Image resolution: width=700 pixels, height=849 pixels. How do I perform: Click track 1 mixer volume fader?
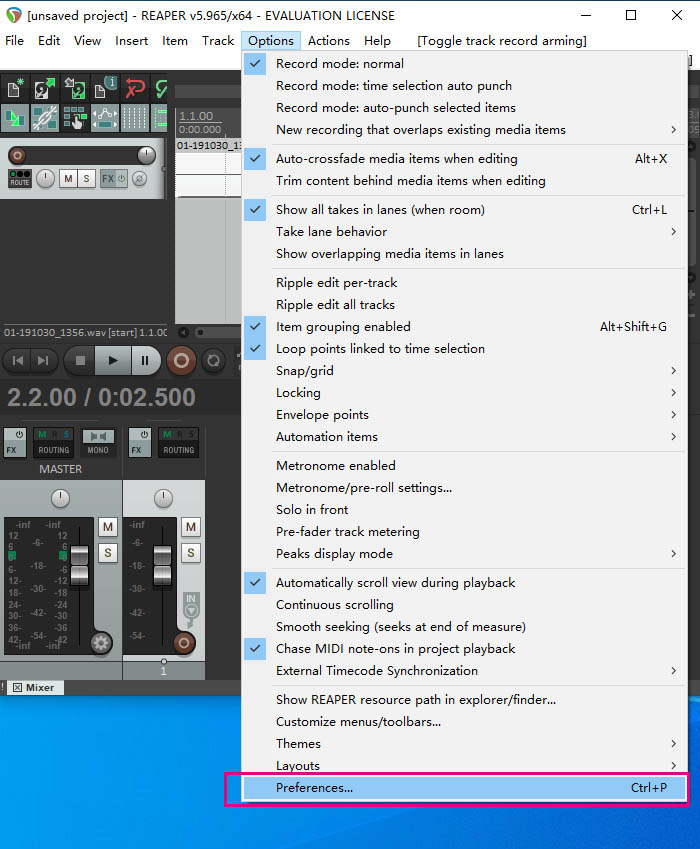tap(162, 565)
